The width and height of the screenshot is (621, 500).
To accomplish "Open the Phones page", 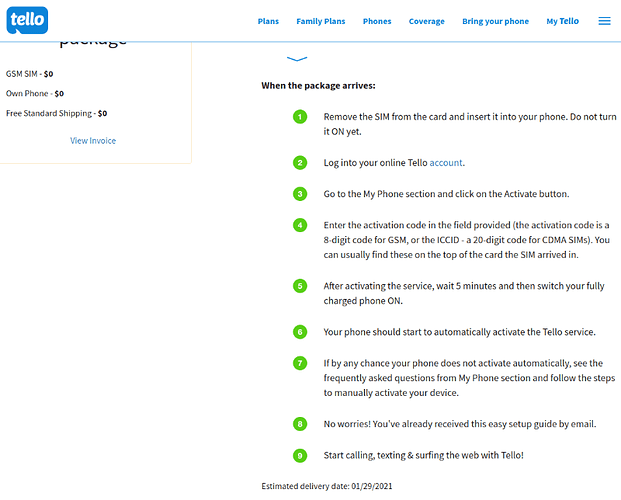I will [x=377, y=21].
